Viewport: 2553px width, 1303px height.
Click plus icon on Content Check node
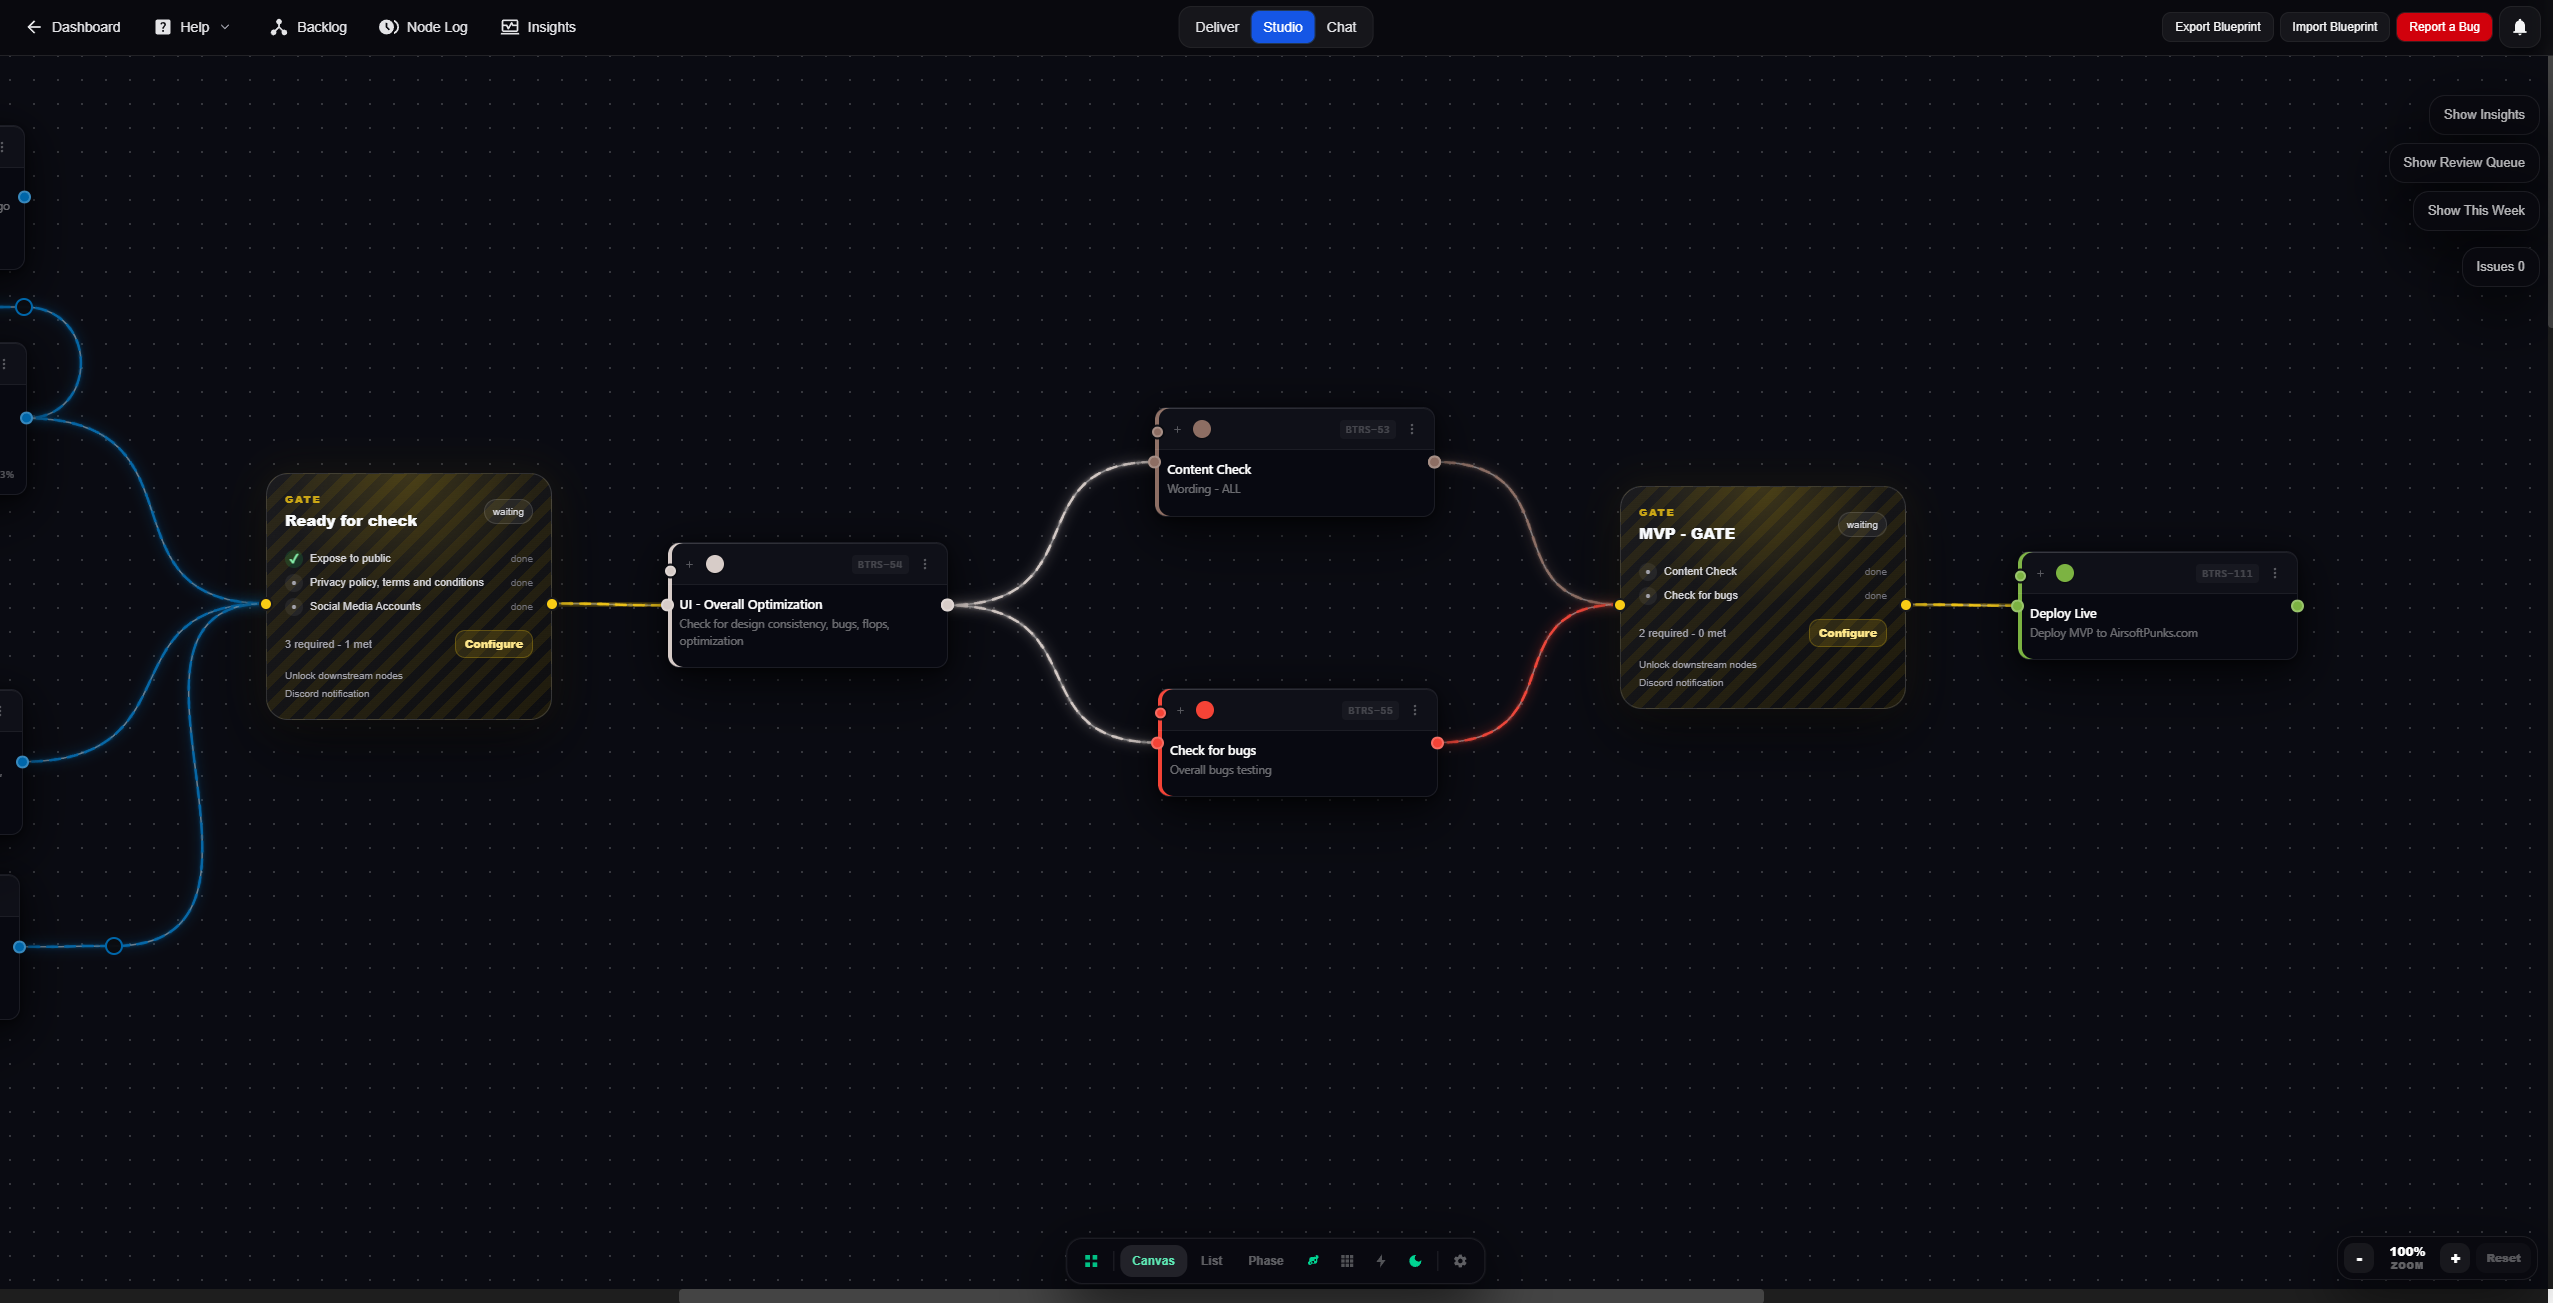point(1177,429)
